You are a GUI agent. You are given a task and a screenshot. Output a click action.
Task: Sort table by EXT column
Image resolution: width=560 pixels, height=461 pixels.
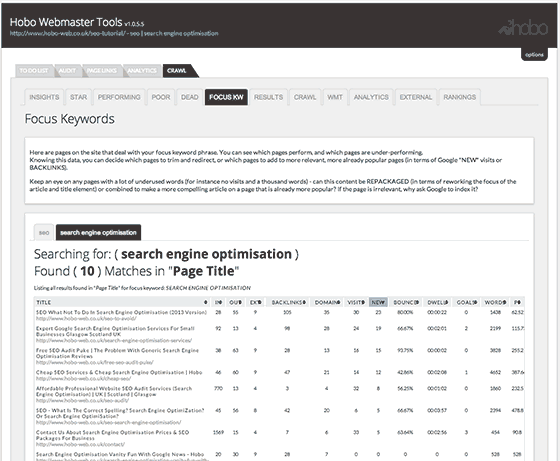(x=255, y=302)
